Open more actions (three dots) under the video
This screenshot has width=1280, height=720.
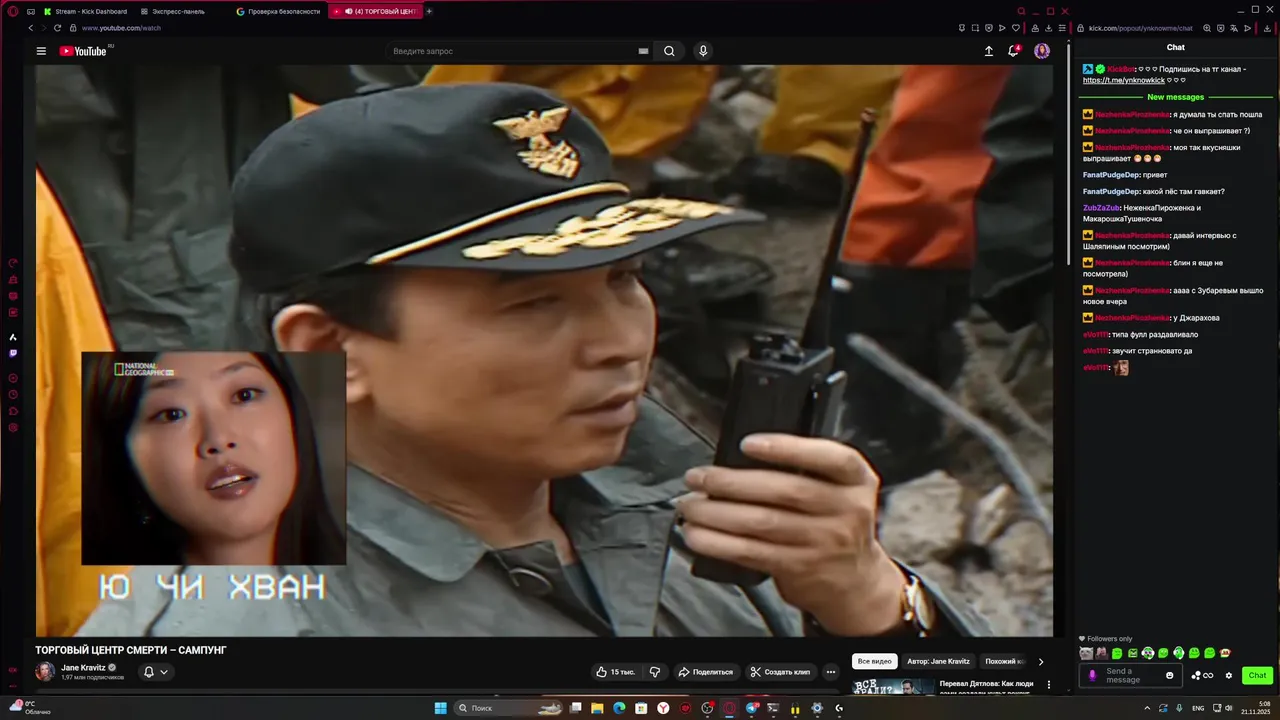pyautogui.click(x=830, y=672)
